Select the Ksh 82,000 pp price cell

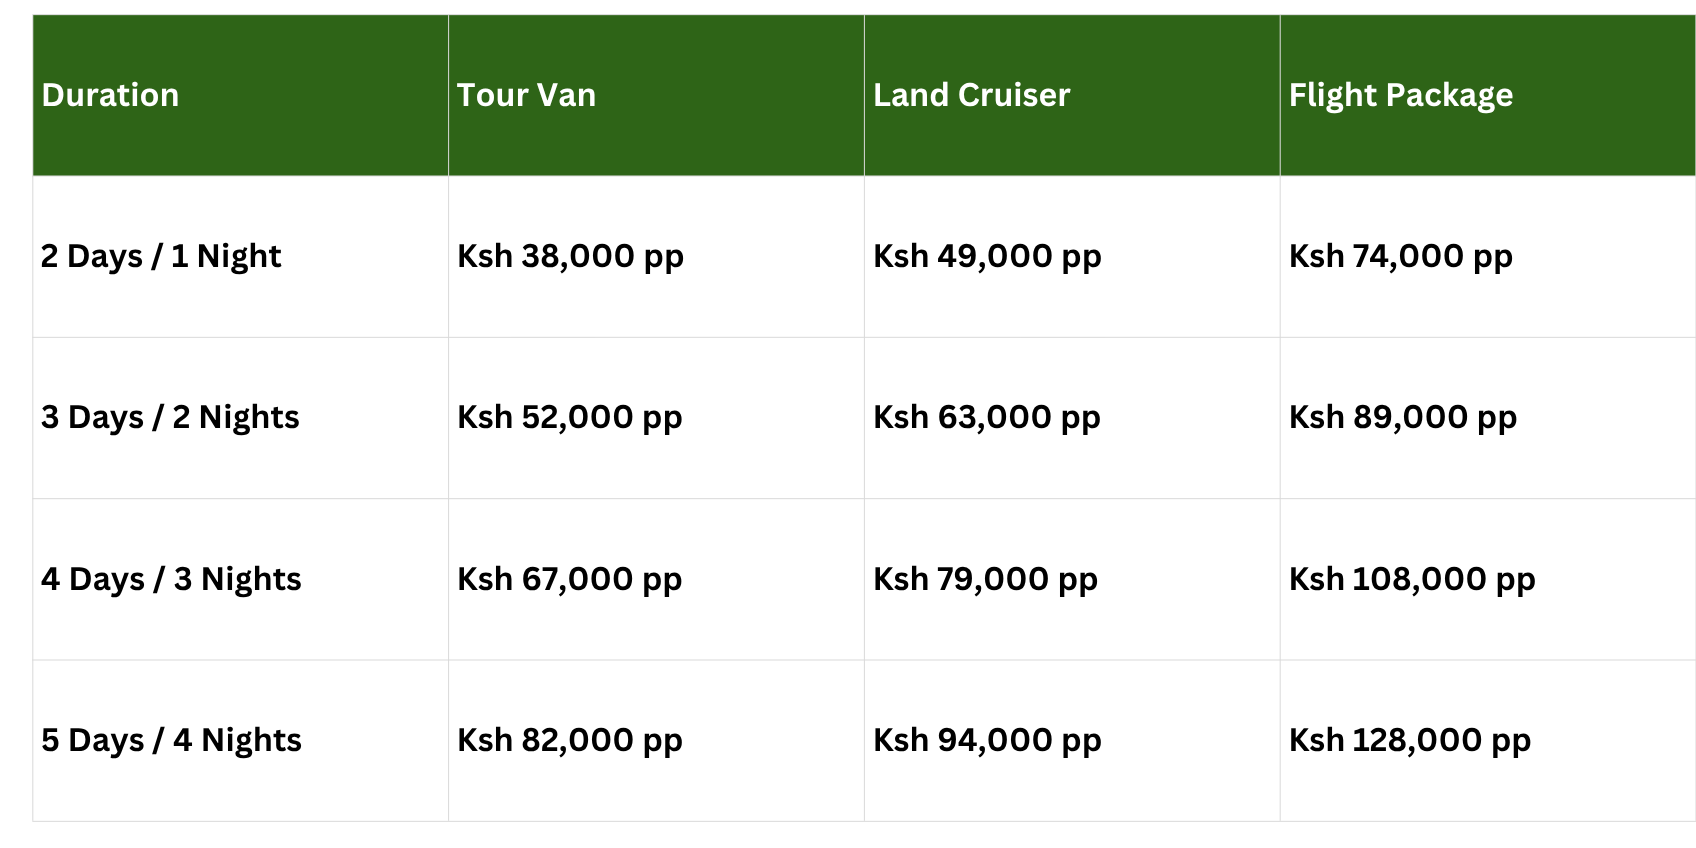pyautogui.click(x=569, y=740)
